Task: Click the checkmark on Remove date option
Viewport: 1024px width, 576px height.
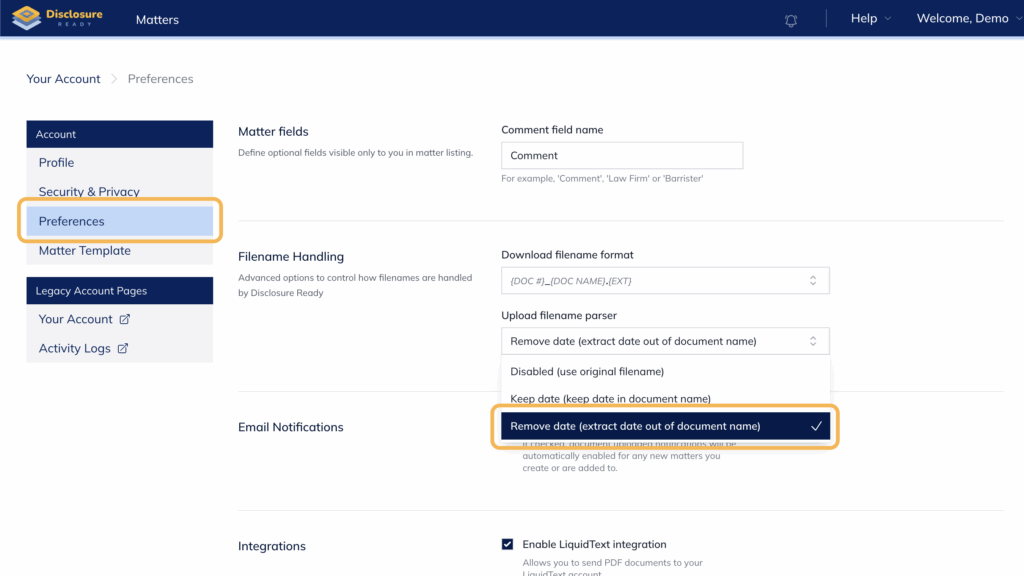Action: pyautogui.click(x=816, y=426)
